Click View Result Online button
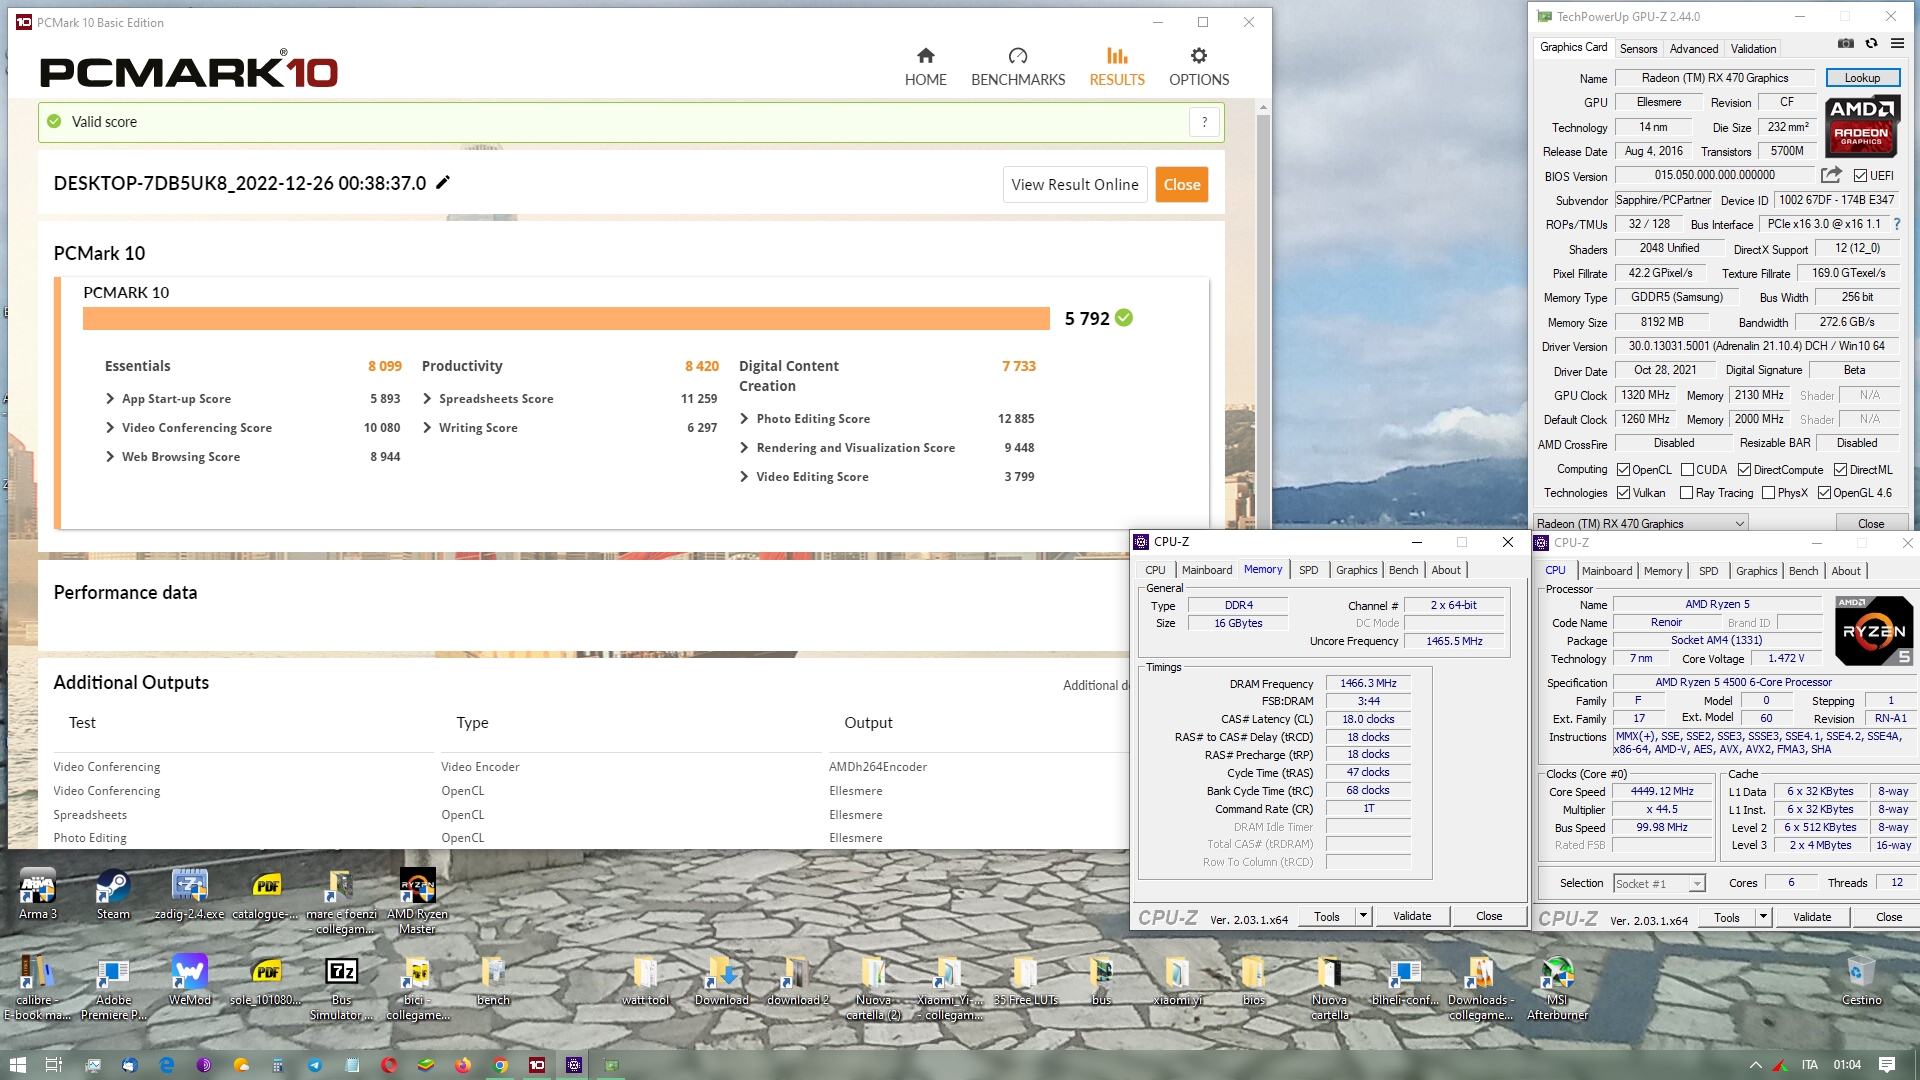 (1075, 185)
